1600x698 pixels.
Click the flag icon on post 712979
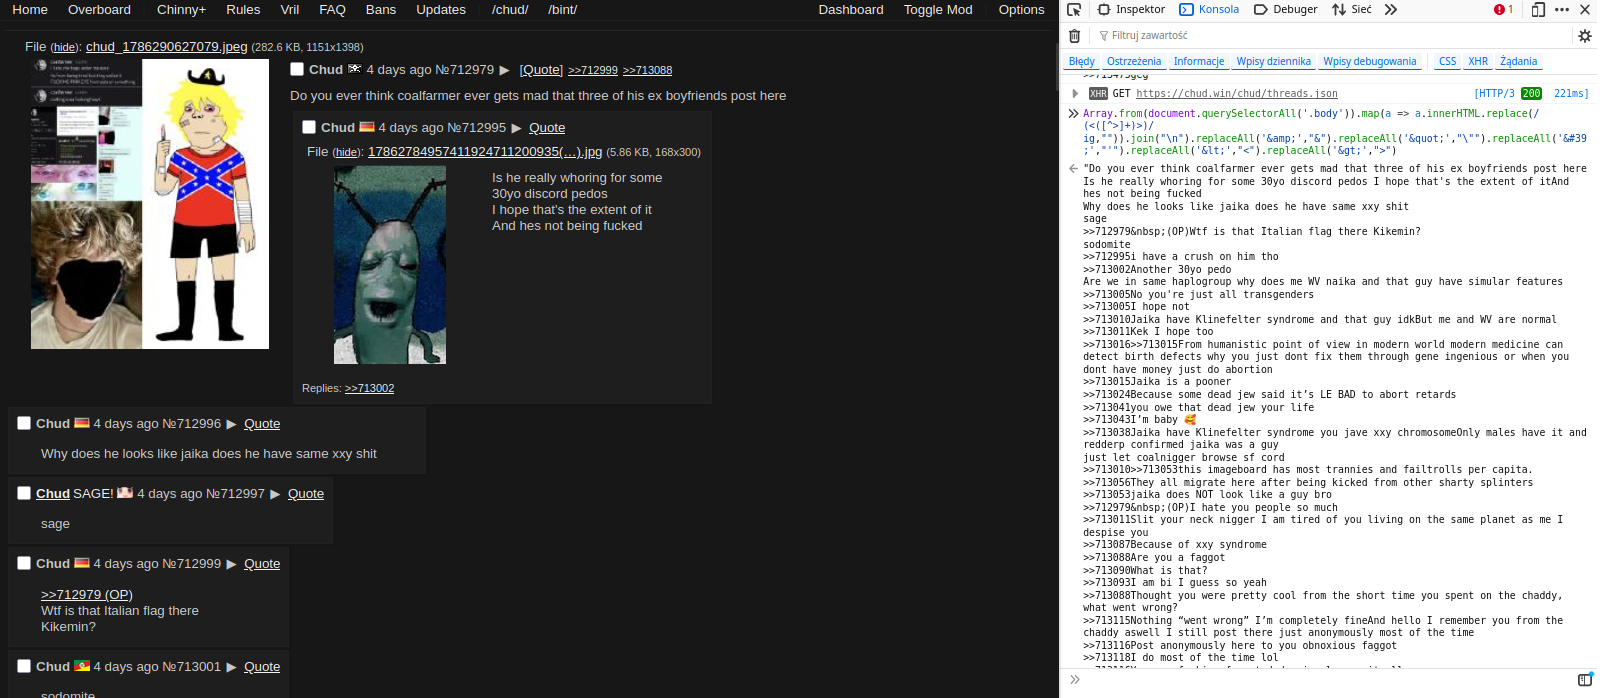354,69
